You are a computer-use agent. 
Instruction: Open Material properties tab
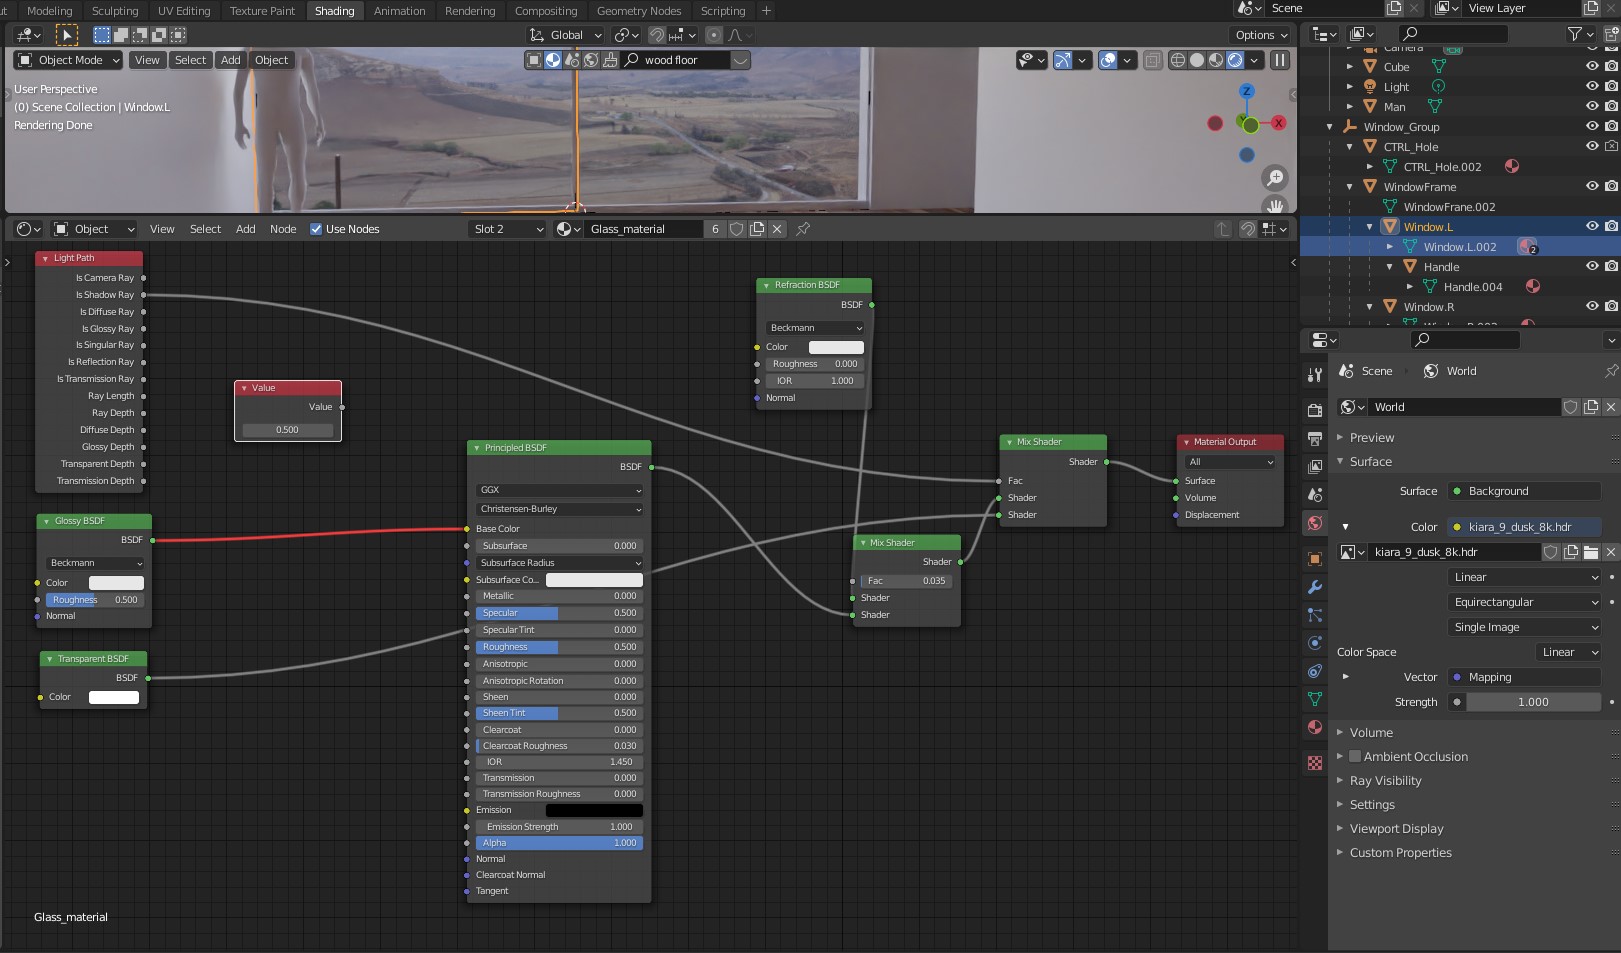coord(1315,727)
